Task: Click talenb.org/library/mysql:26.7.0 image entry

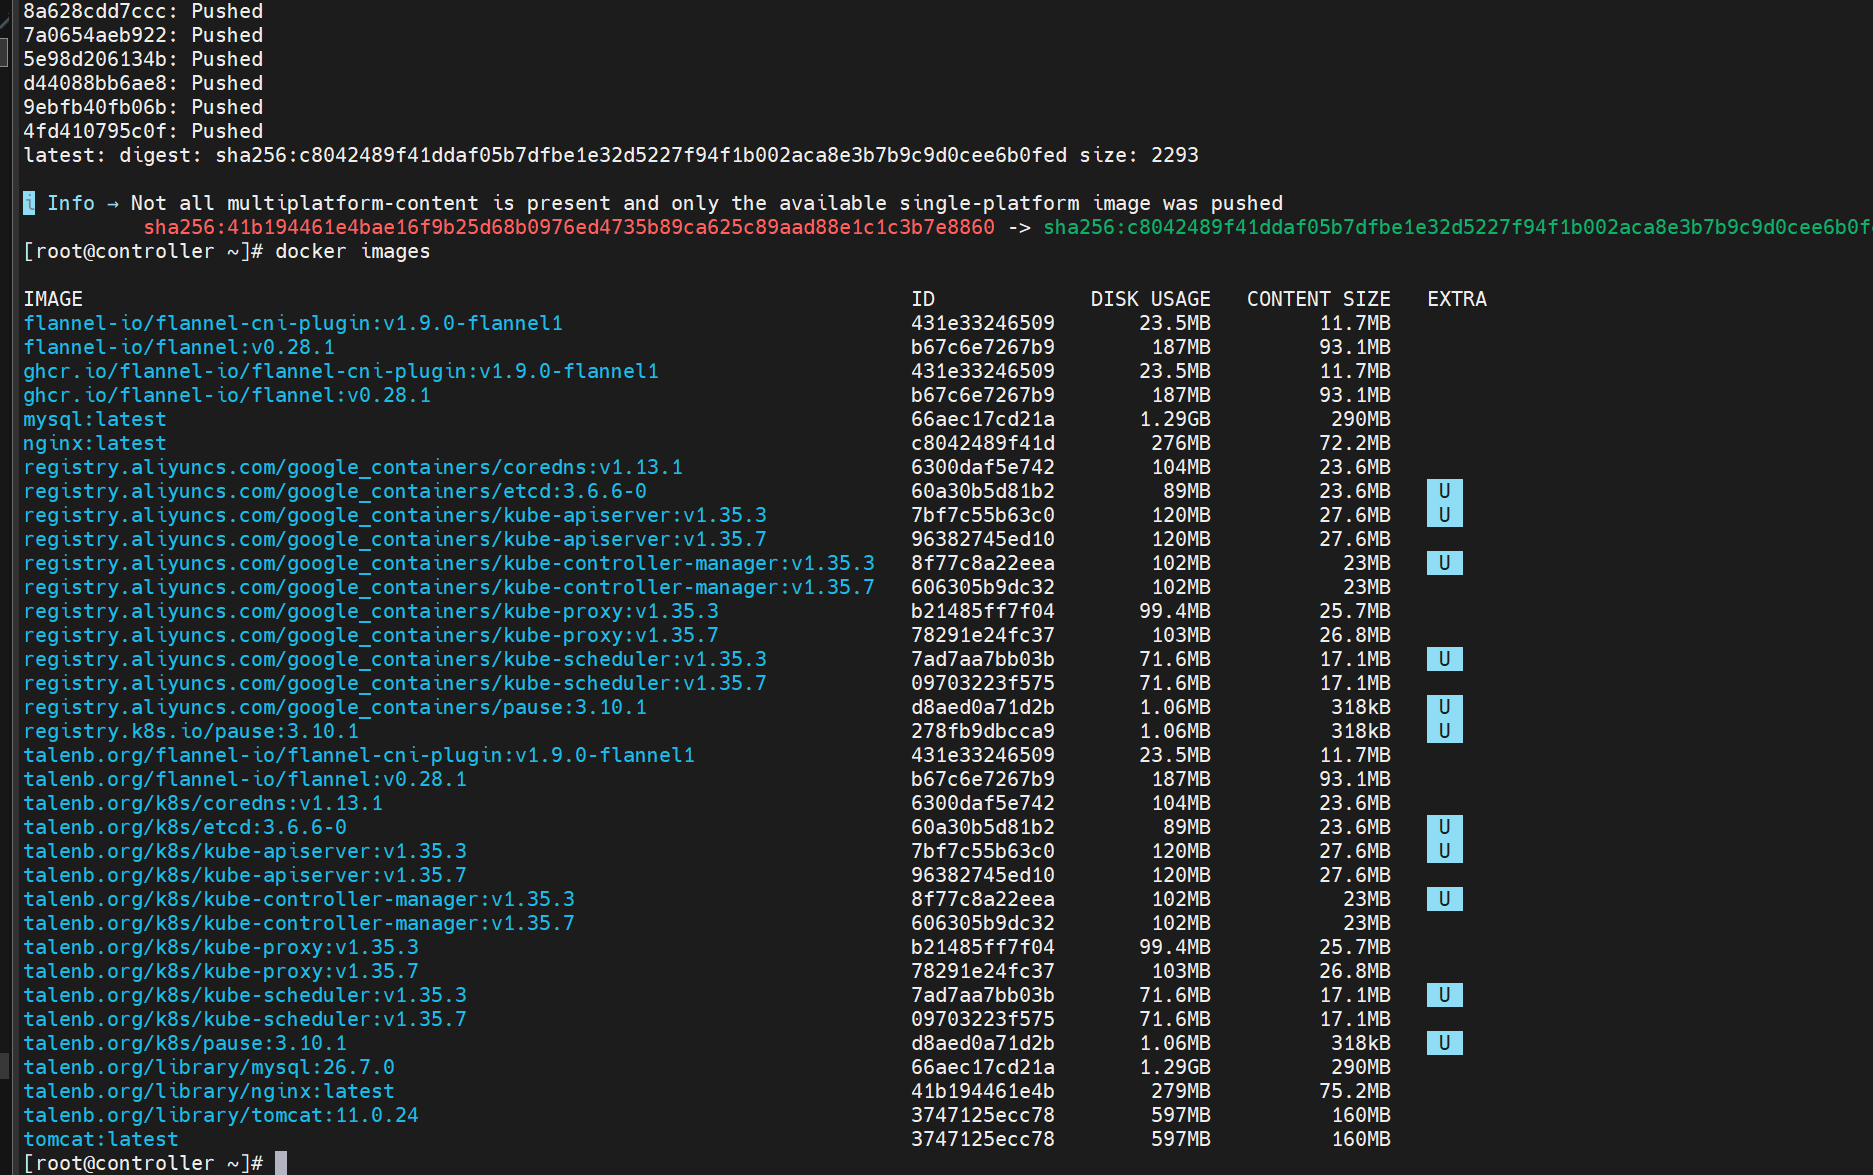Action: coord(209,1067)
